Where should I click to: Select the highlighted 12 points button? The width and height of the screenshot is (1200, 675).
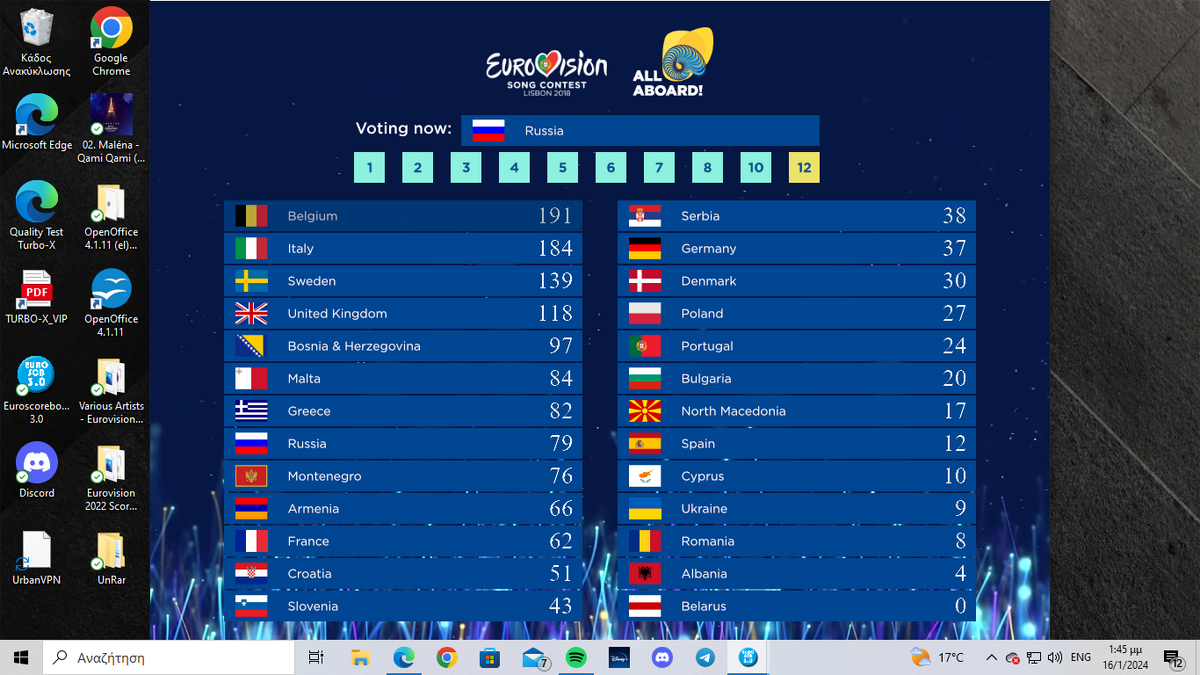[804, 167]
